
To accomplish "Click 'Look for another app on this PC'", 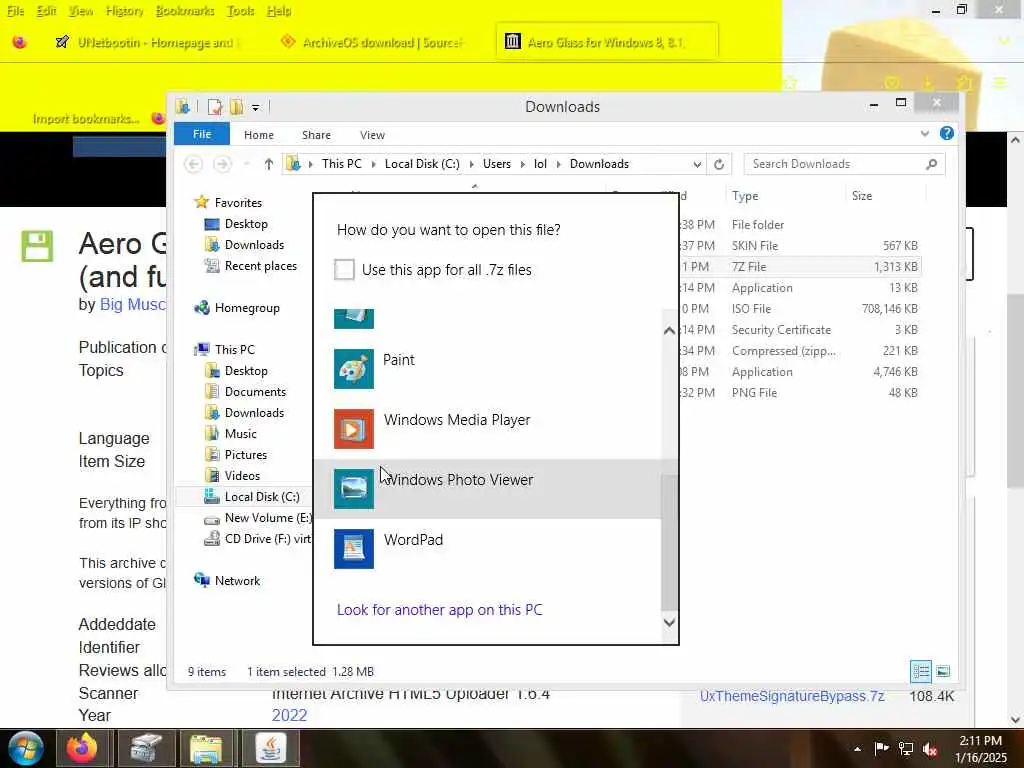I will tap(440, 609).
